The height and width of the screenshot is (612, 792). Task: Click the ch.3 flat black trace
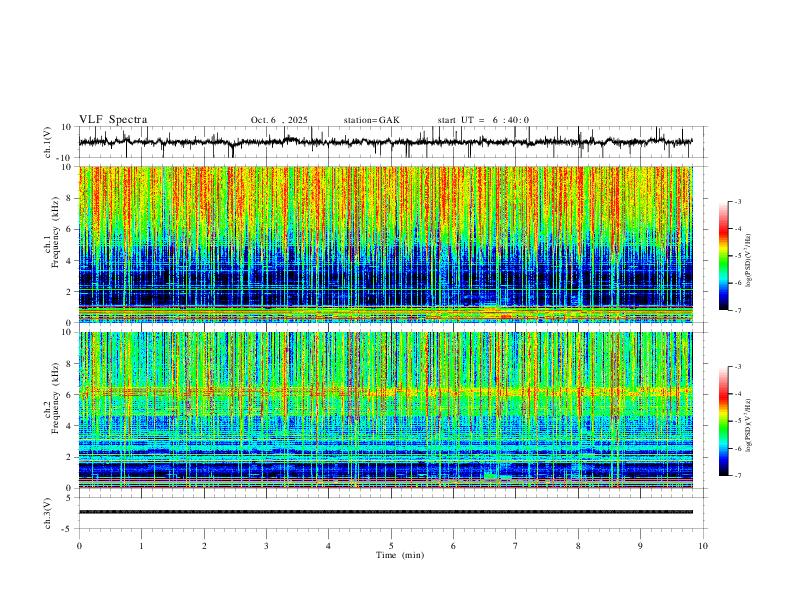click(x=386, y=512)
